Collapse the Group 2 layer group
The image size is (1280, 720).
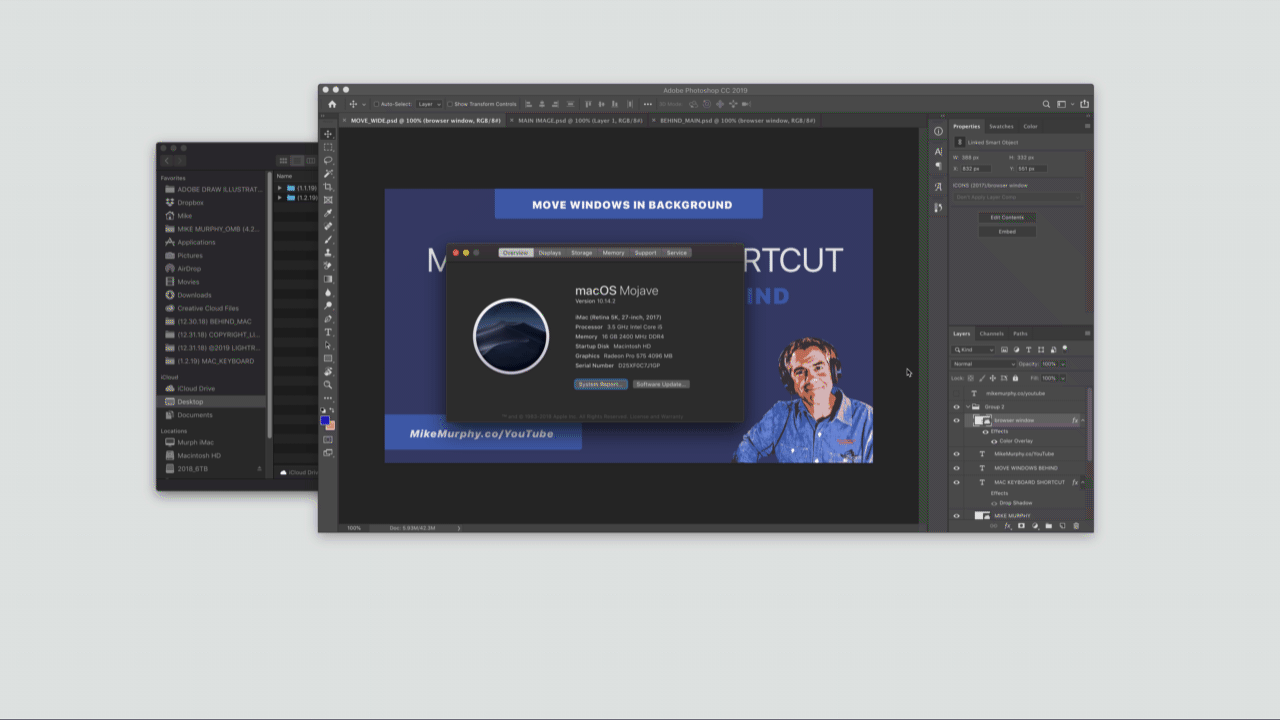[x=967, y=407]
